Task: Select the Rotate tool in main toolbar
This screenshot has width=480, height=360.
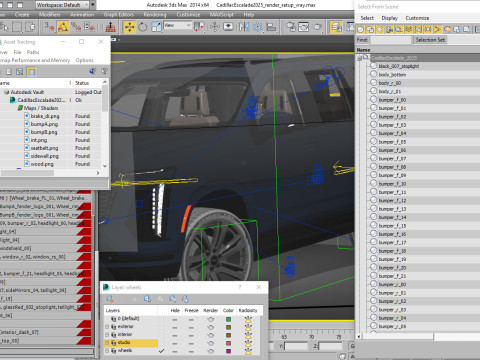Action: pos(143,27)
